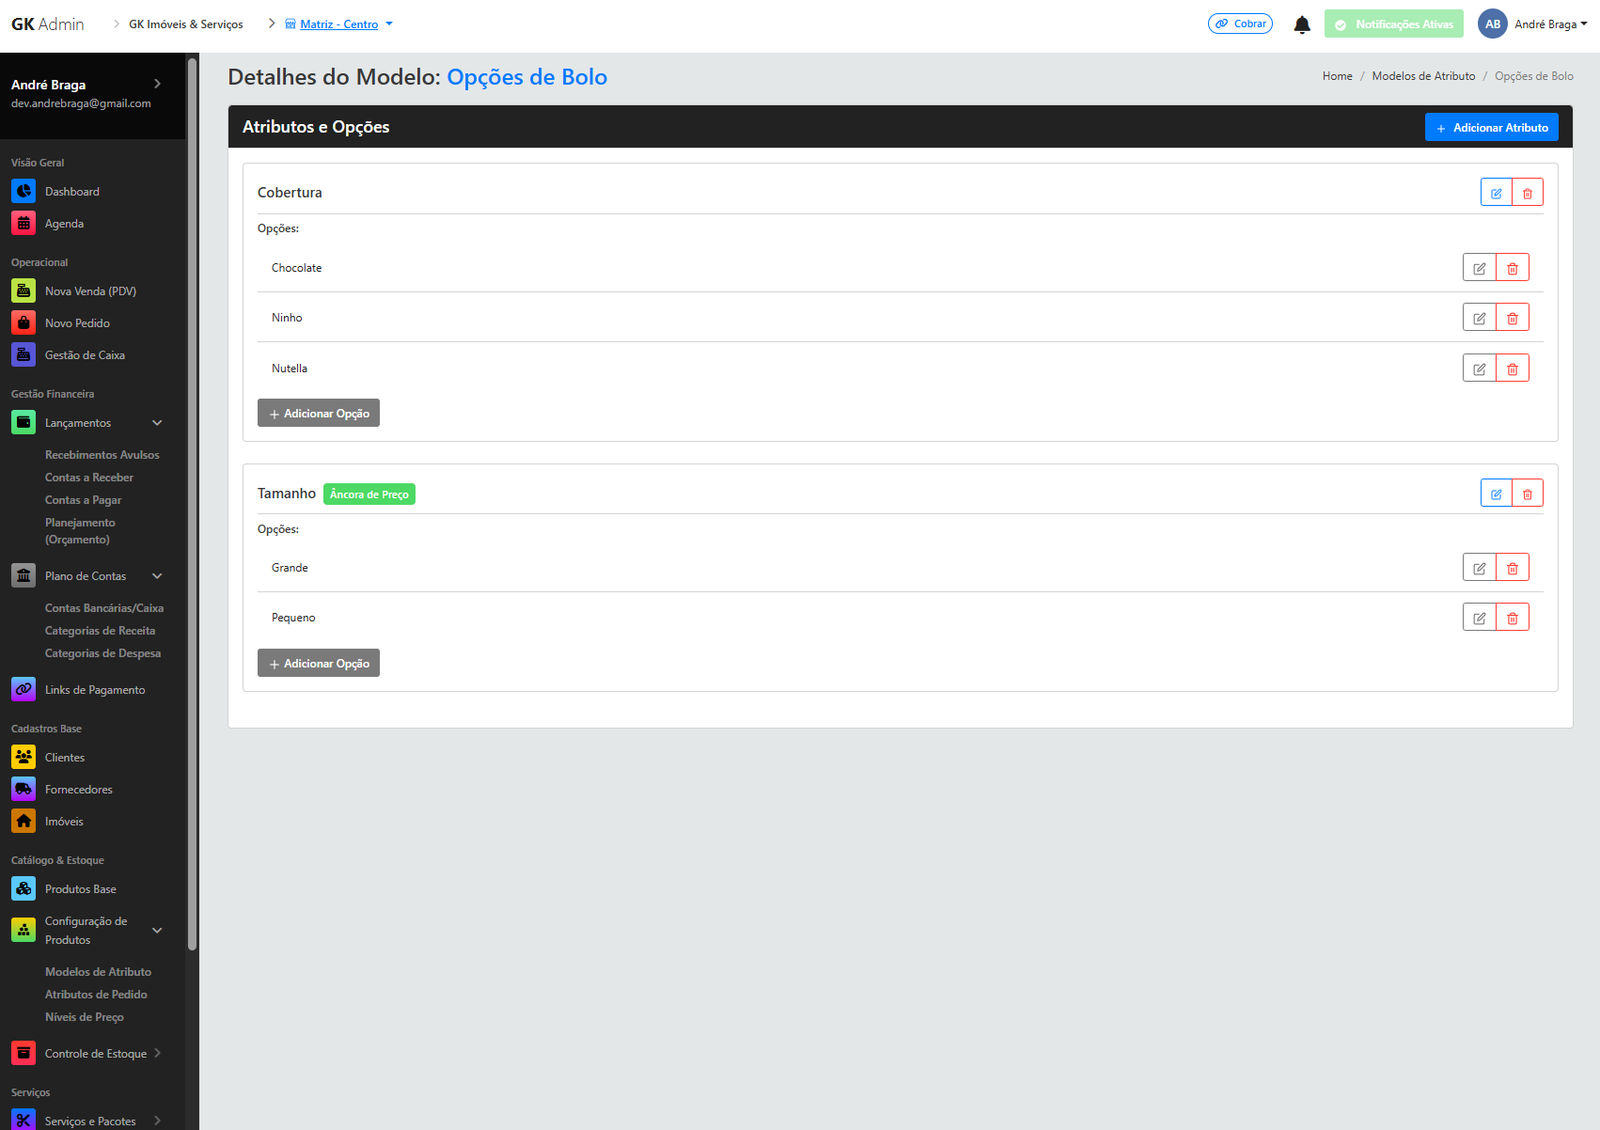Viewport: 1600px width, 1130px height.
Task: Delete the Nutella option
Action: (x=1512, y=369)
